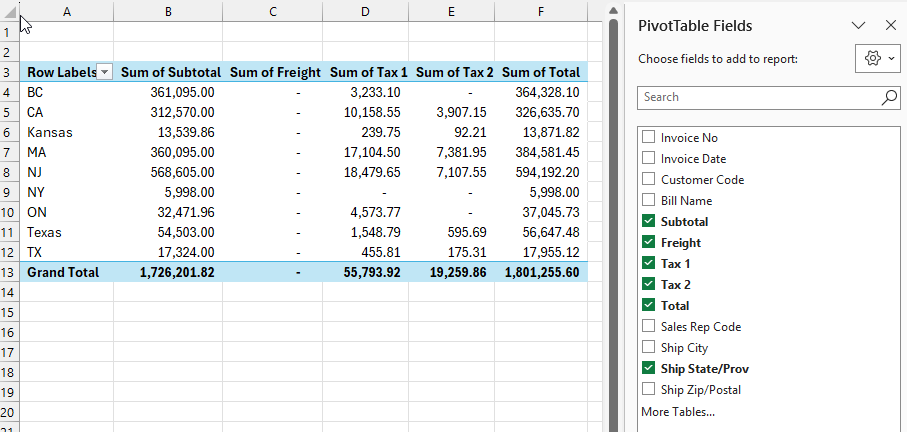Select column D header
This screenshot has height=432, width=907.
[366, 11]
